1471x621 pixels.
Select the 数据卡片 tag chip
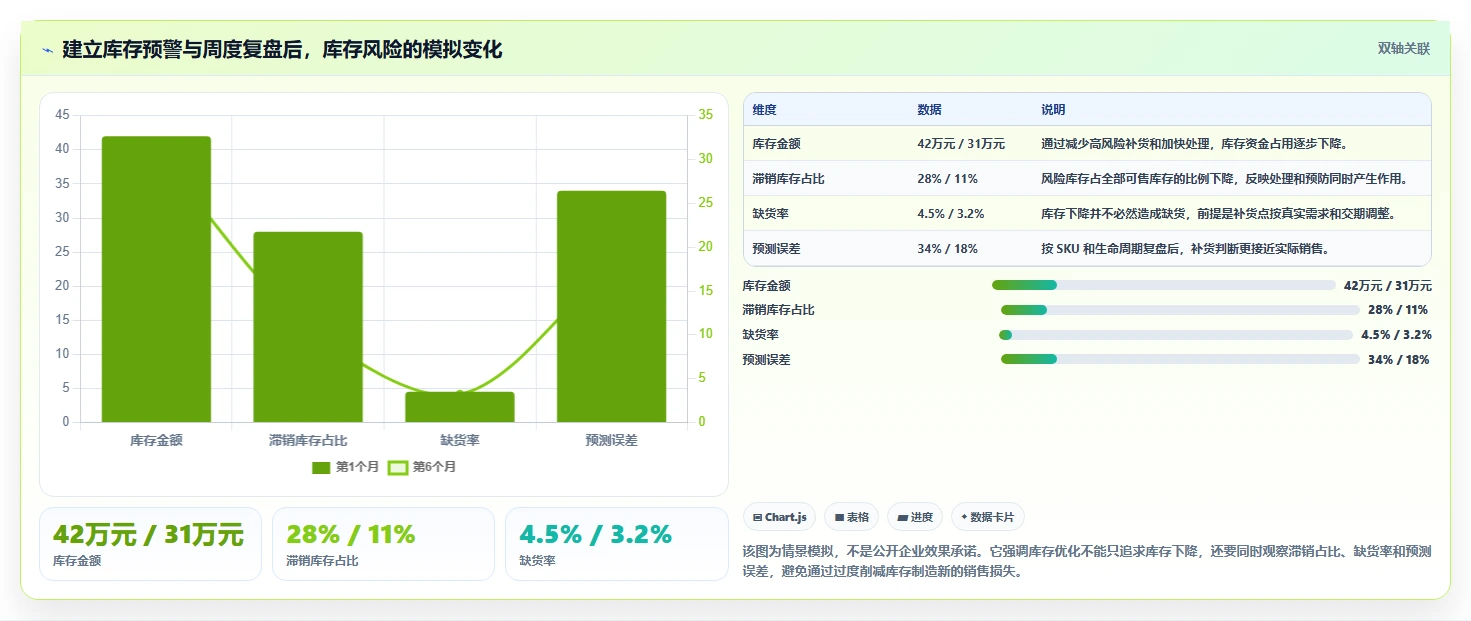[988, 517]
